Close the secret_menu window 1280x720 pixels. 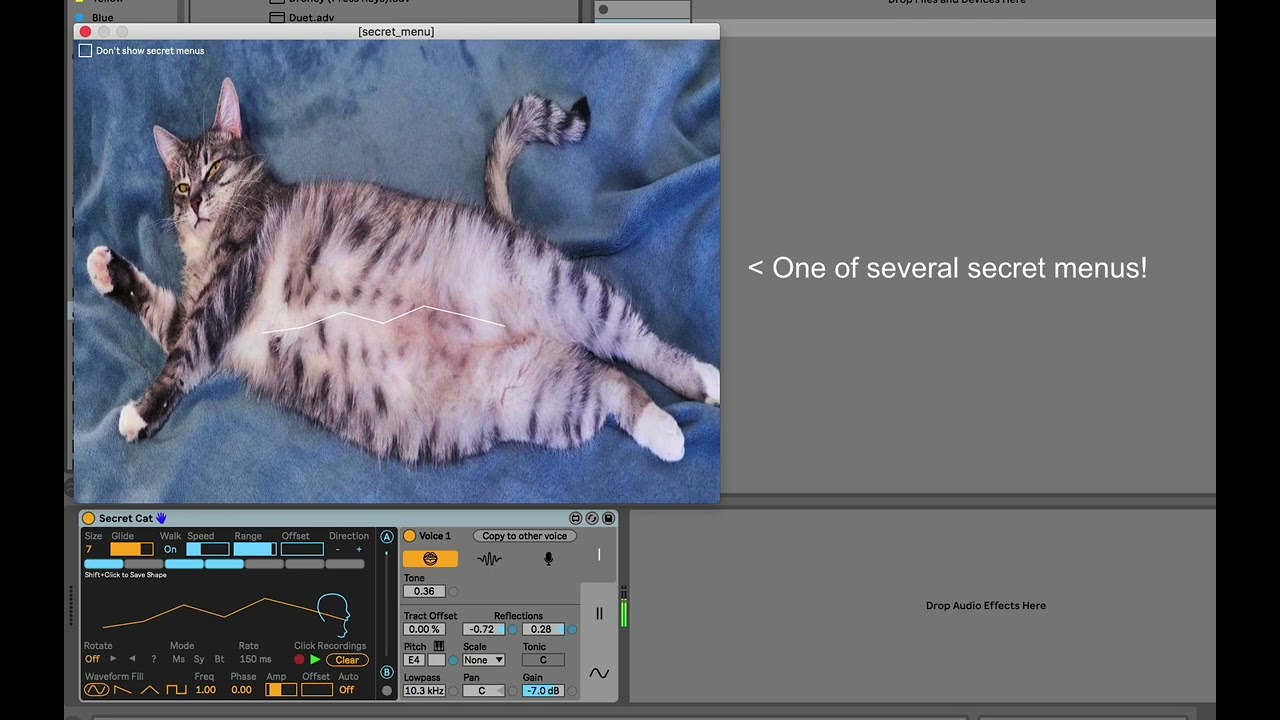[x=85, y=32]
